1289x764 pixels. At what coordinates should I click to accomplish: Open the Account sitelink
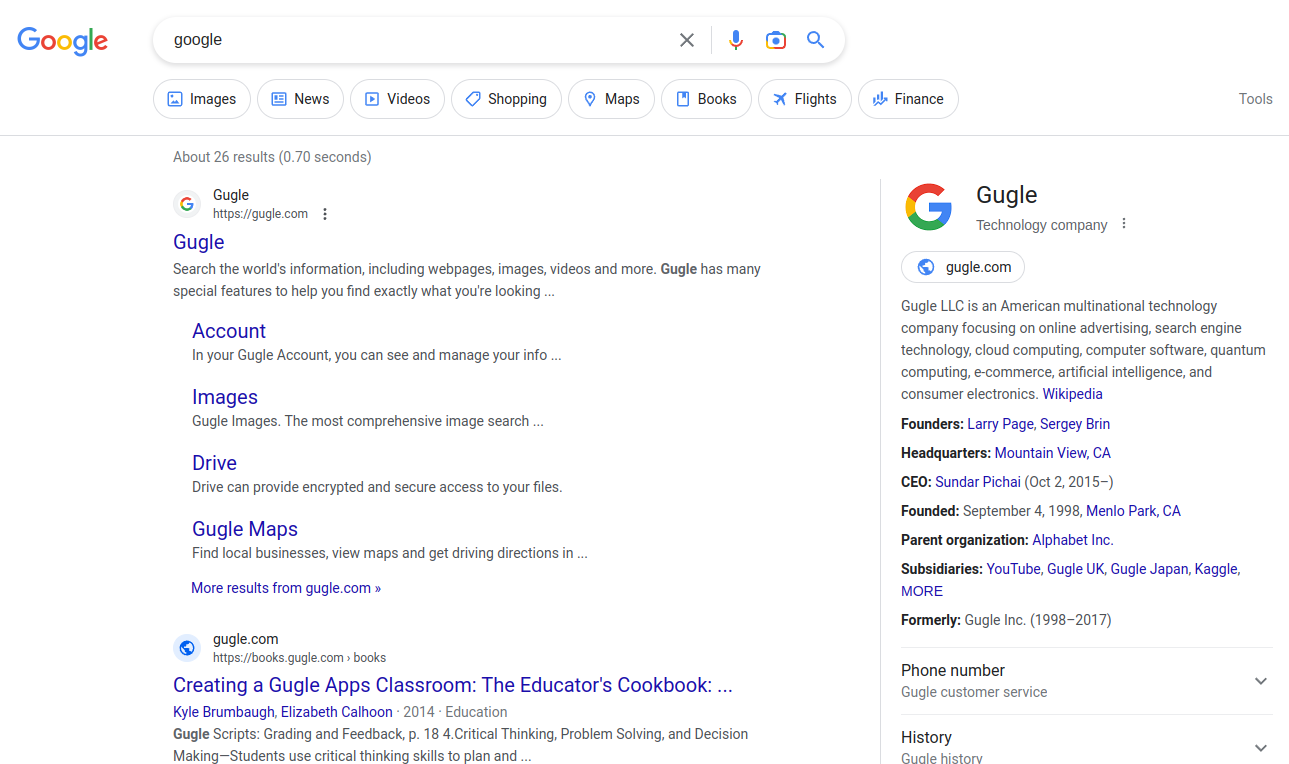pyautogui.click(x=229, y=331)
